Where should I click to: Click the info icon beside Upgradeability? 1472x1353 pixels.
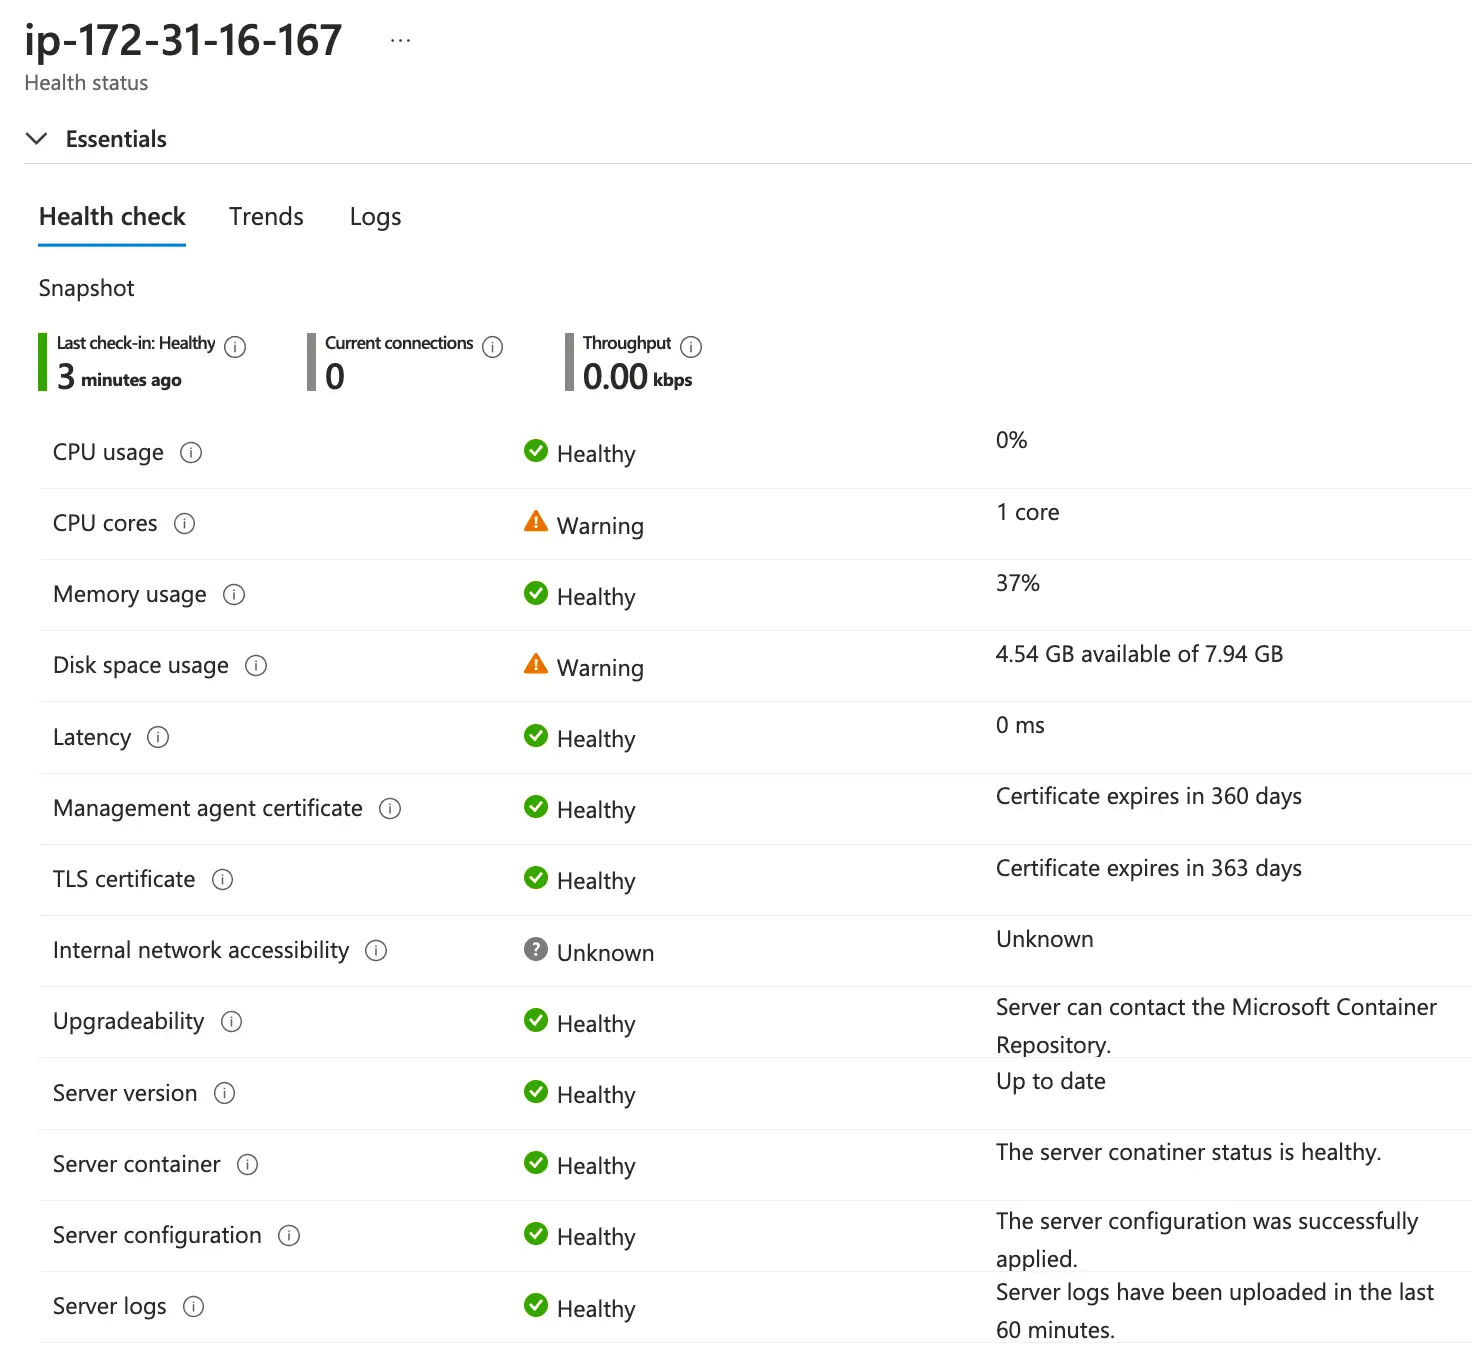231,1022
